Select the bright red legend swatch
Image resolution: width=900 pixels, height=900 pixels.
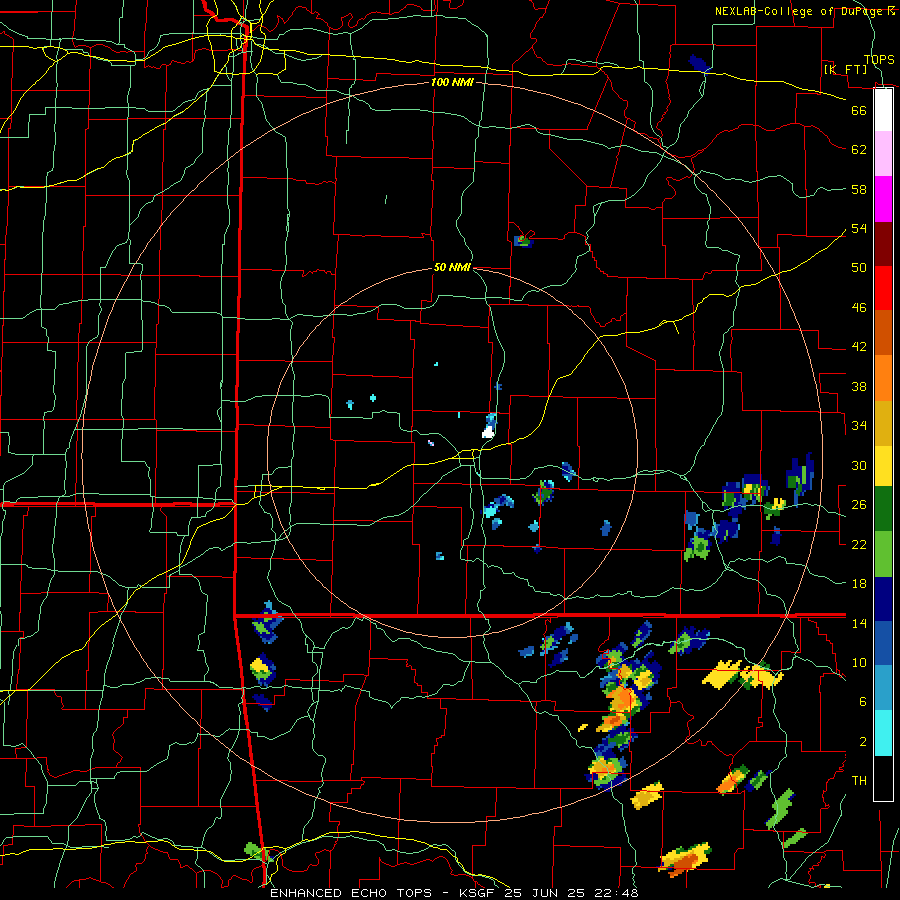(883, 288)
